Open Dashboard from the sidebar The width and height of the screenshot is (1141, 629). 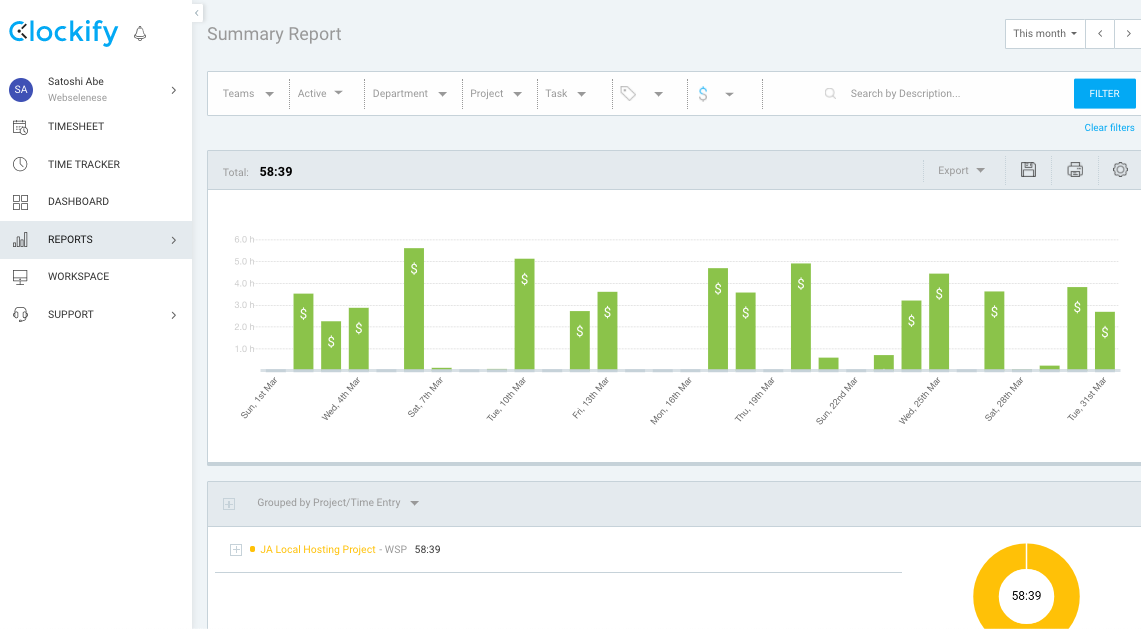coord(78,202)
